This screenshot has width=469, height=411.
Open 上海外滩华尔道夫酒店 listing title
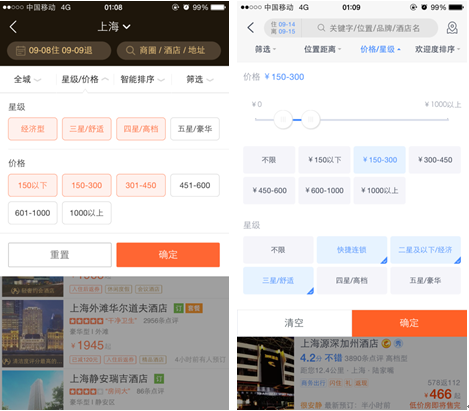coord(118,308)
